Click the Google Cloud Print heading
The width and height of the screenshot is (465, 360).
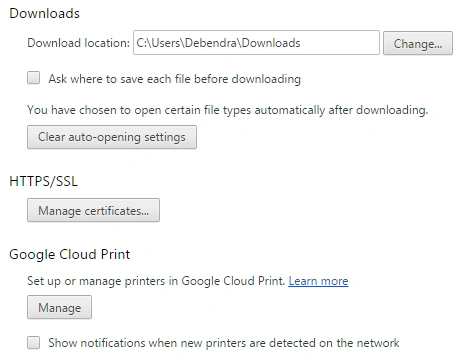point(70,255)
